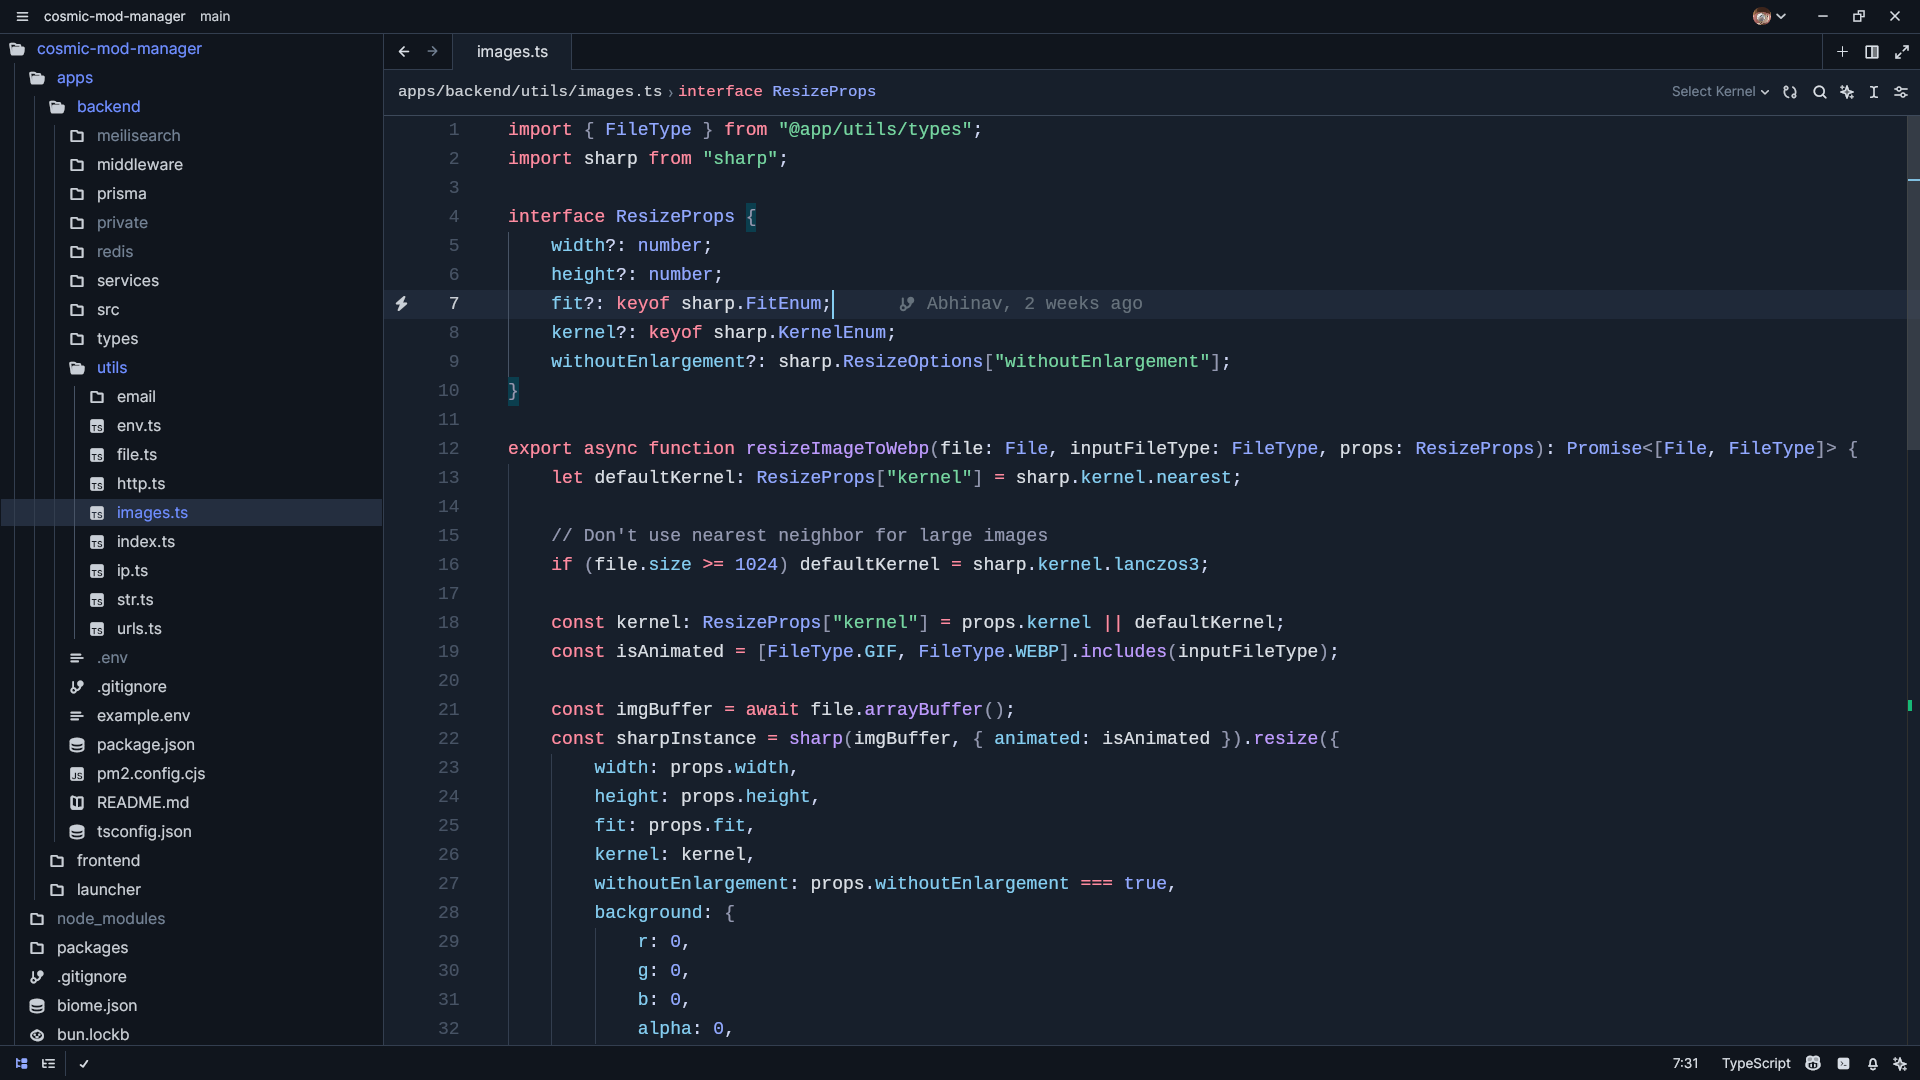Zoom the editor pane with expand arrows
Screen dimensions: 1920x1080
click(1902, 51)
